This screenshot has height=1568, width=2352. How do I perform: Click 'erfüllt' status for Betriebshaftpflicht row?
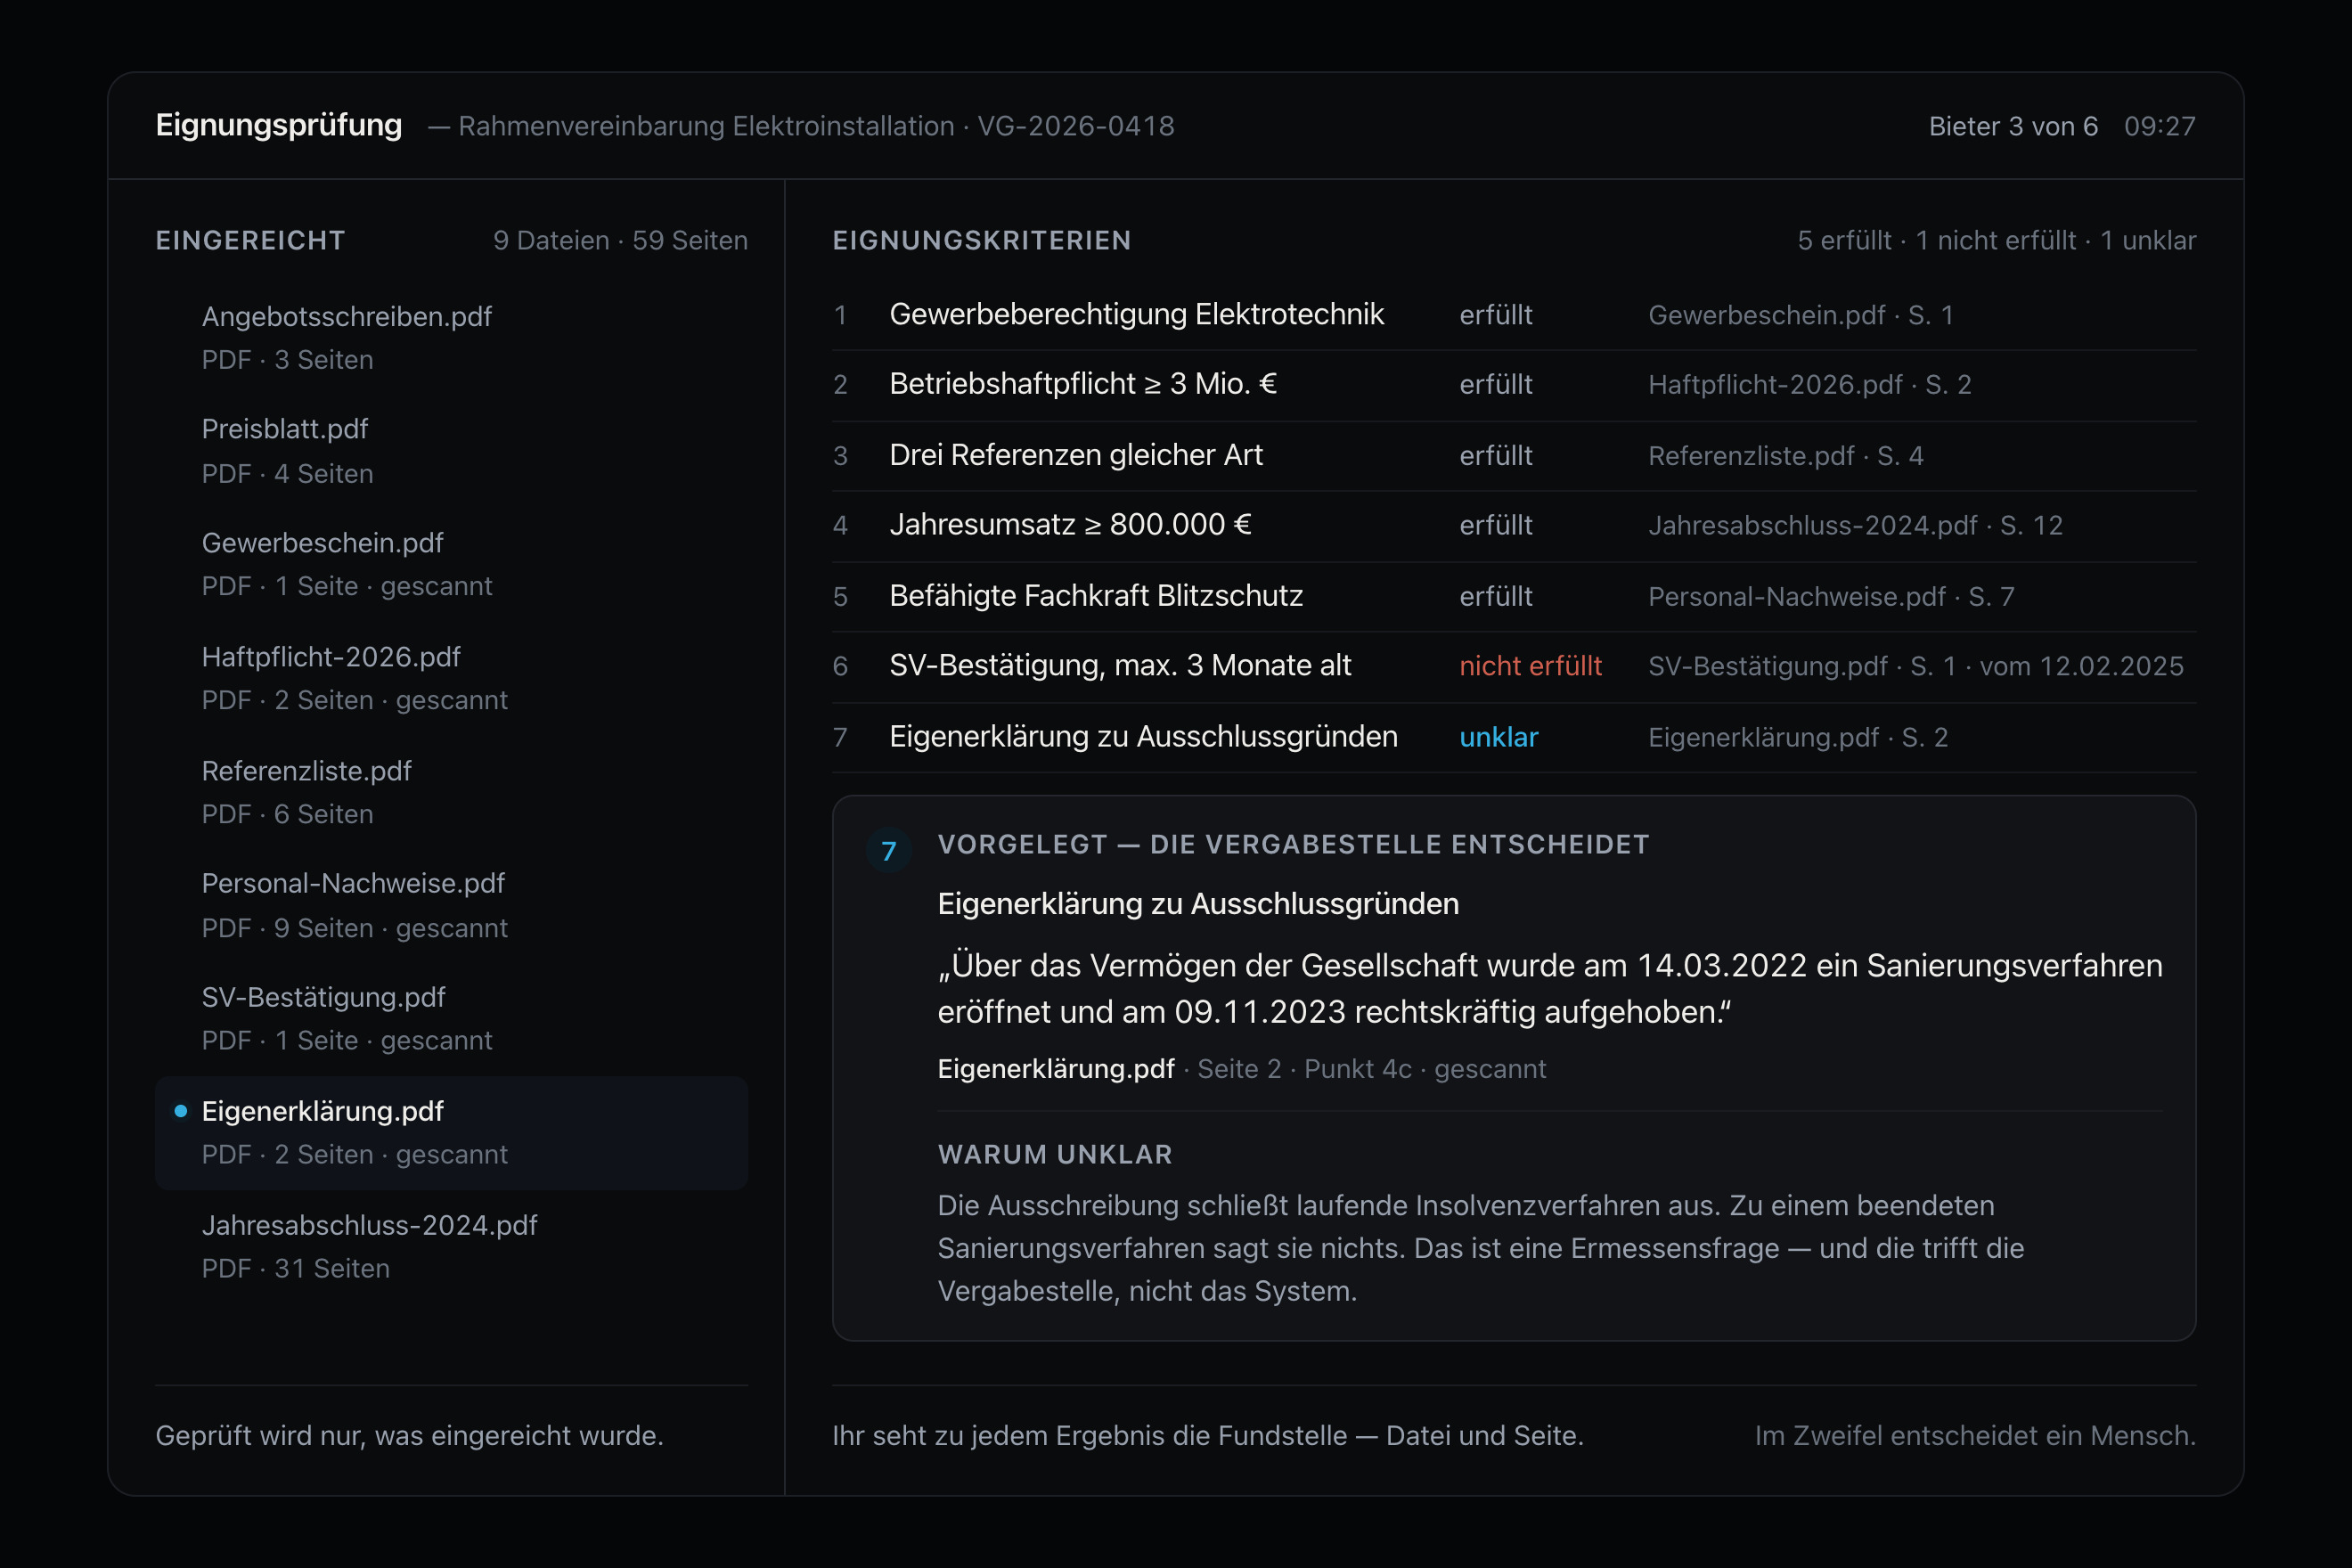coord(1495,385)
